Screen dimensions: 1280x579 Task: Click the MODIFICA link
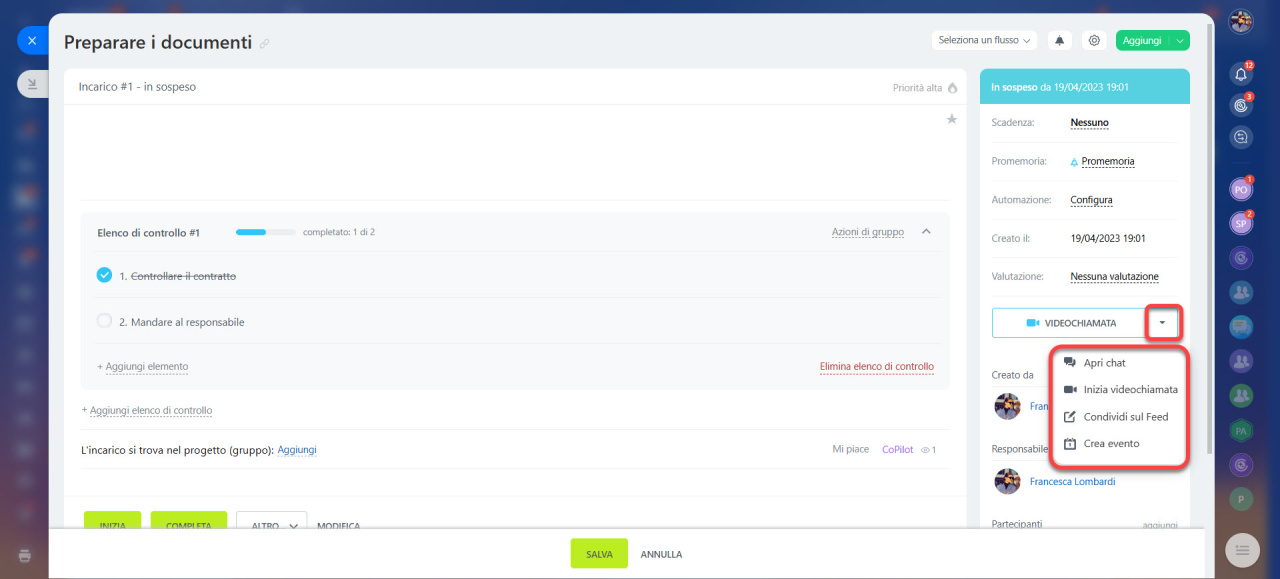click(x=339, y=525)
